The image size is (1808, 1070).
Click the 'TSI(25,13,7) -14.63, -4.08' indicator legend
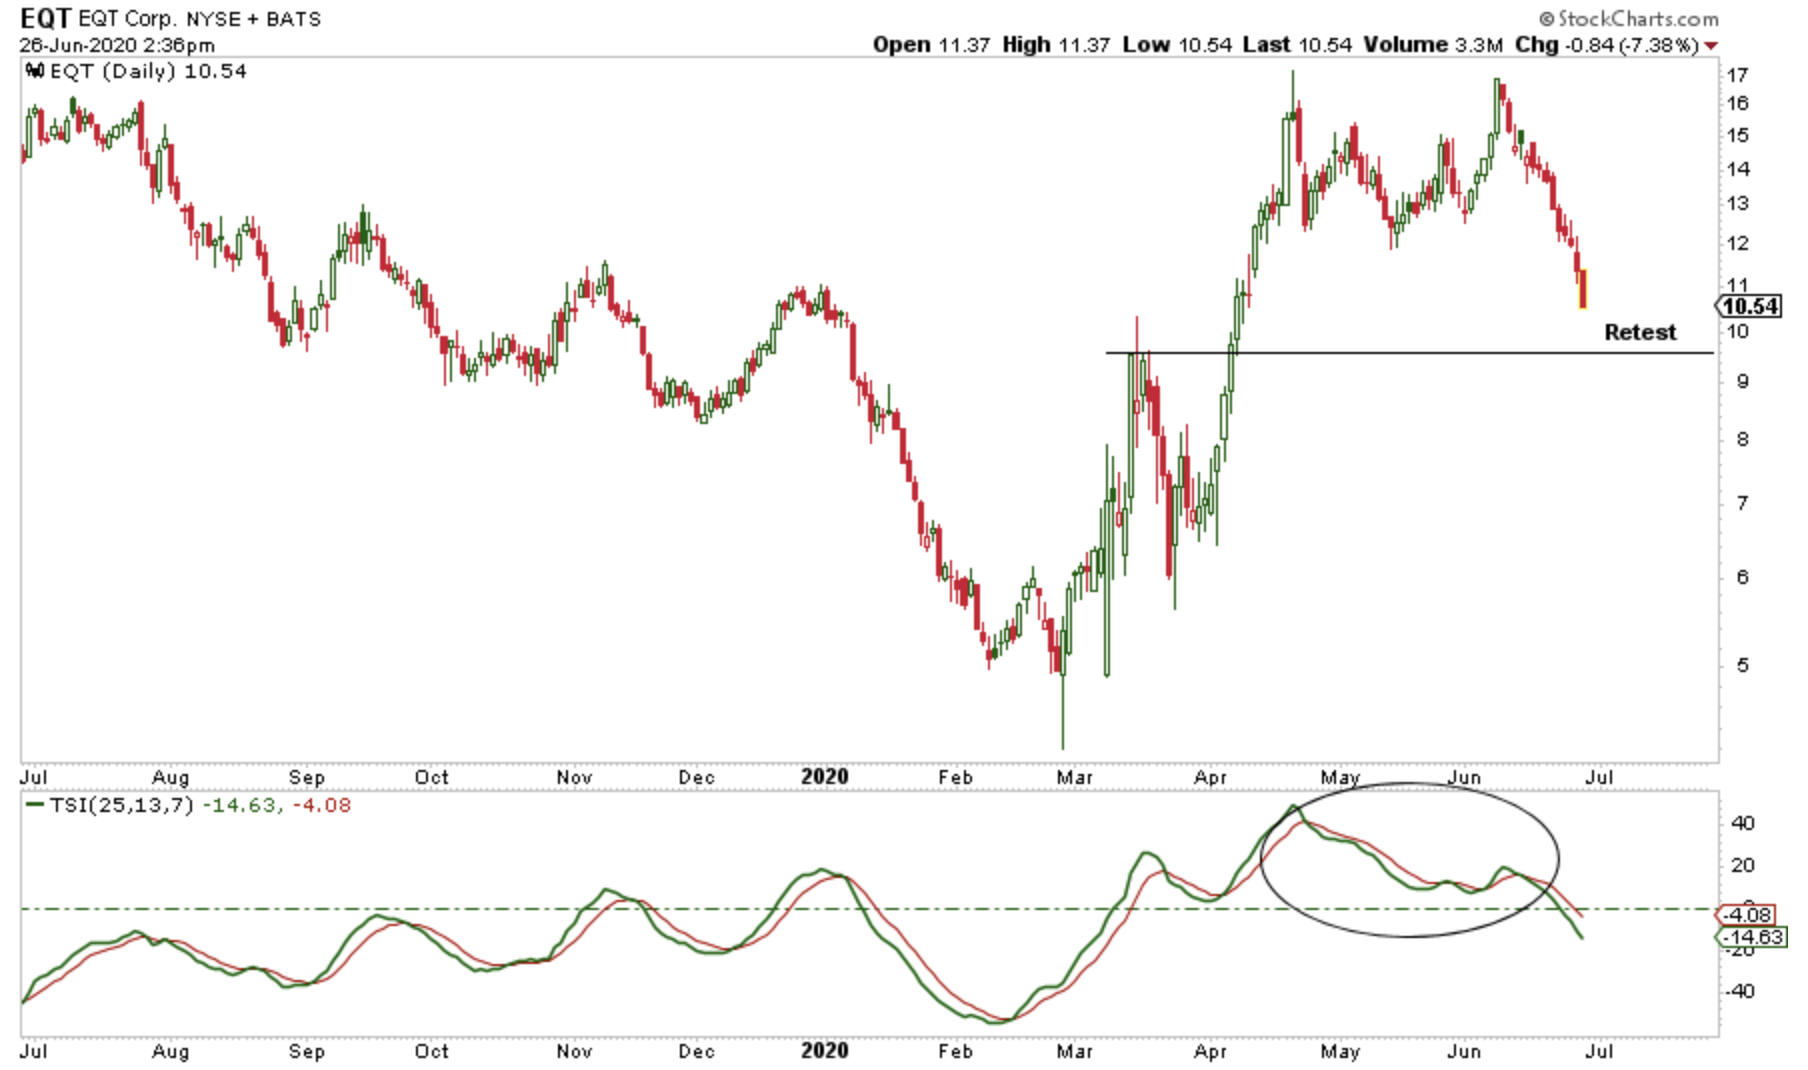200,805
